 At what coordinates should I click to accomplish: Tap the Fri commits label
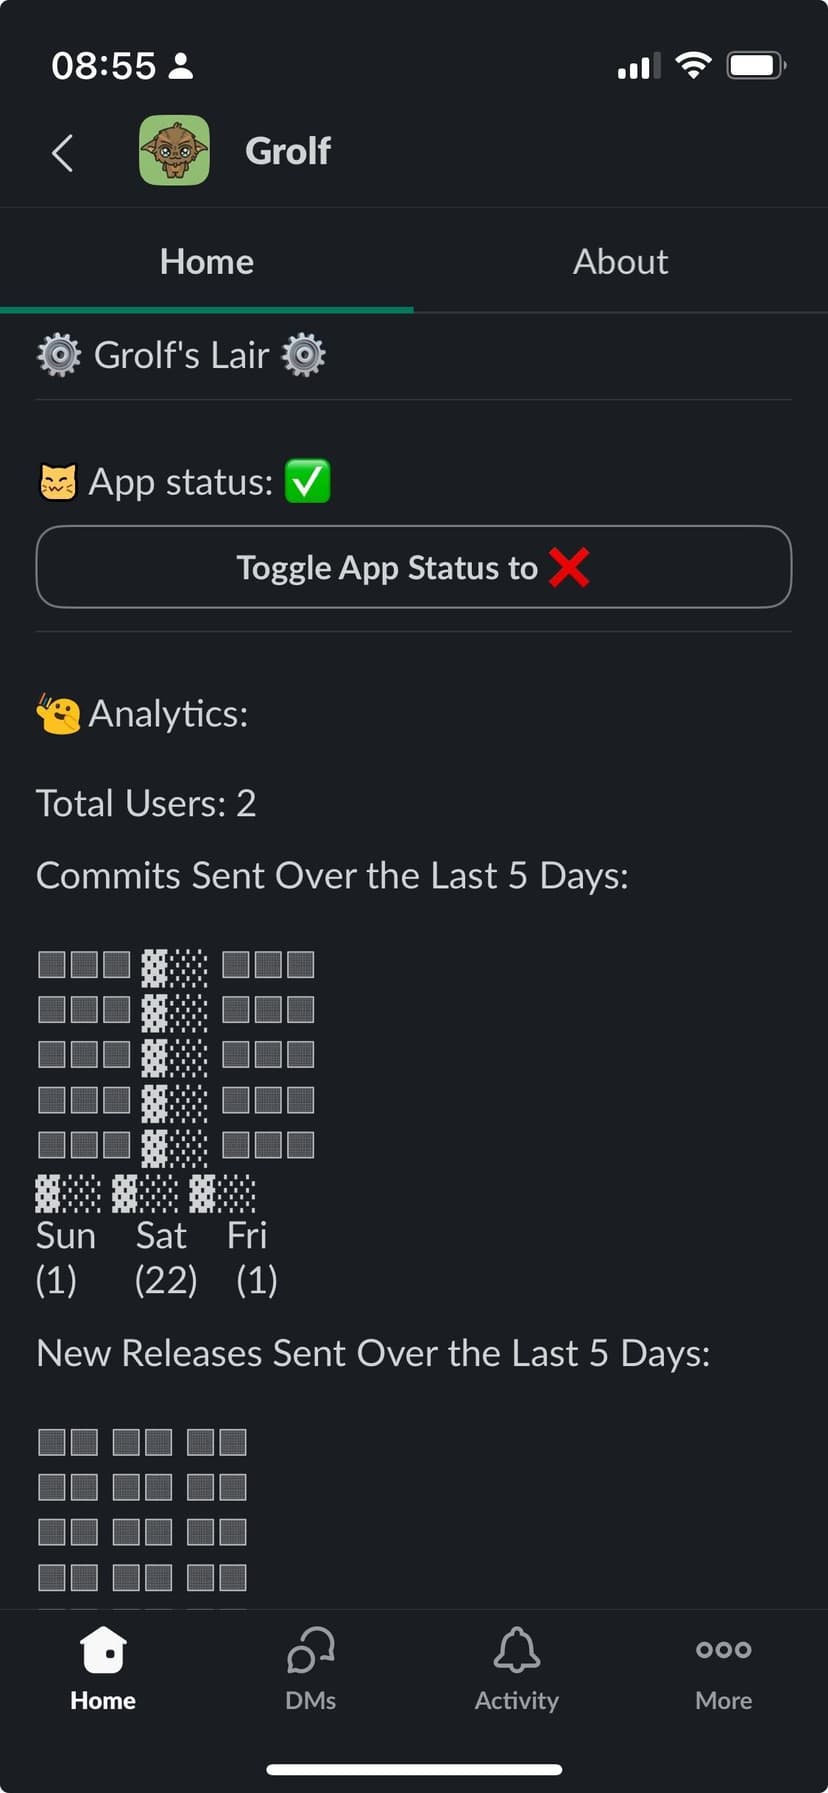[x=247, y=1236]
